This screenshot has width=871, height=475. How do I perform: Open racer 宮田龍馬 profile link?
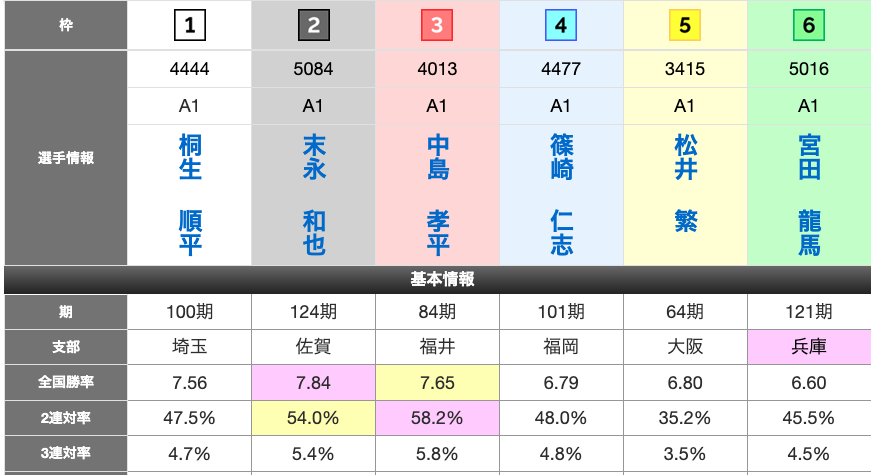click(809, 195)
